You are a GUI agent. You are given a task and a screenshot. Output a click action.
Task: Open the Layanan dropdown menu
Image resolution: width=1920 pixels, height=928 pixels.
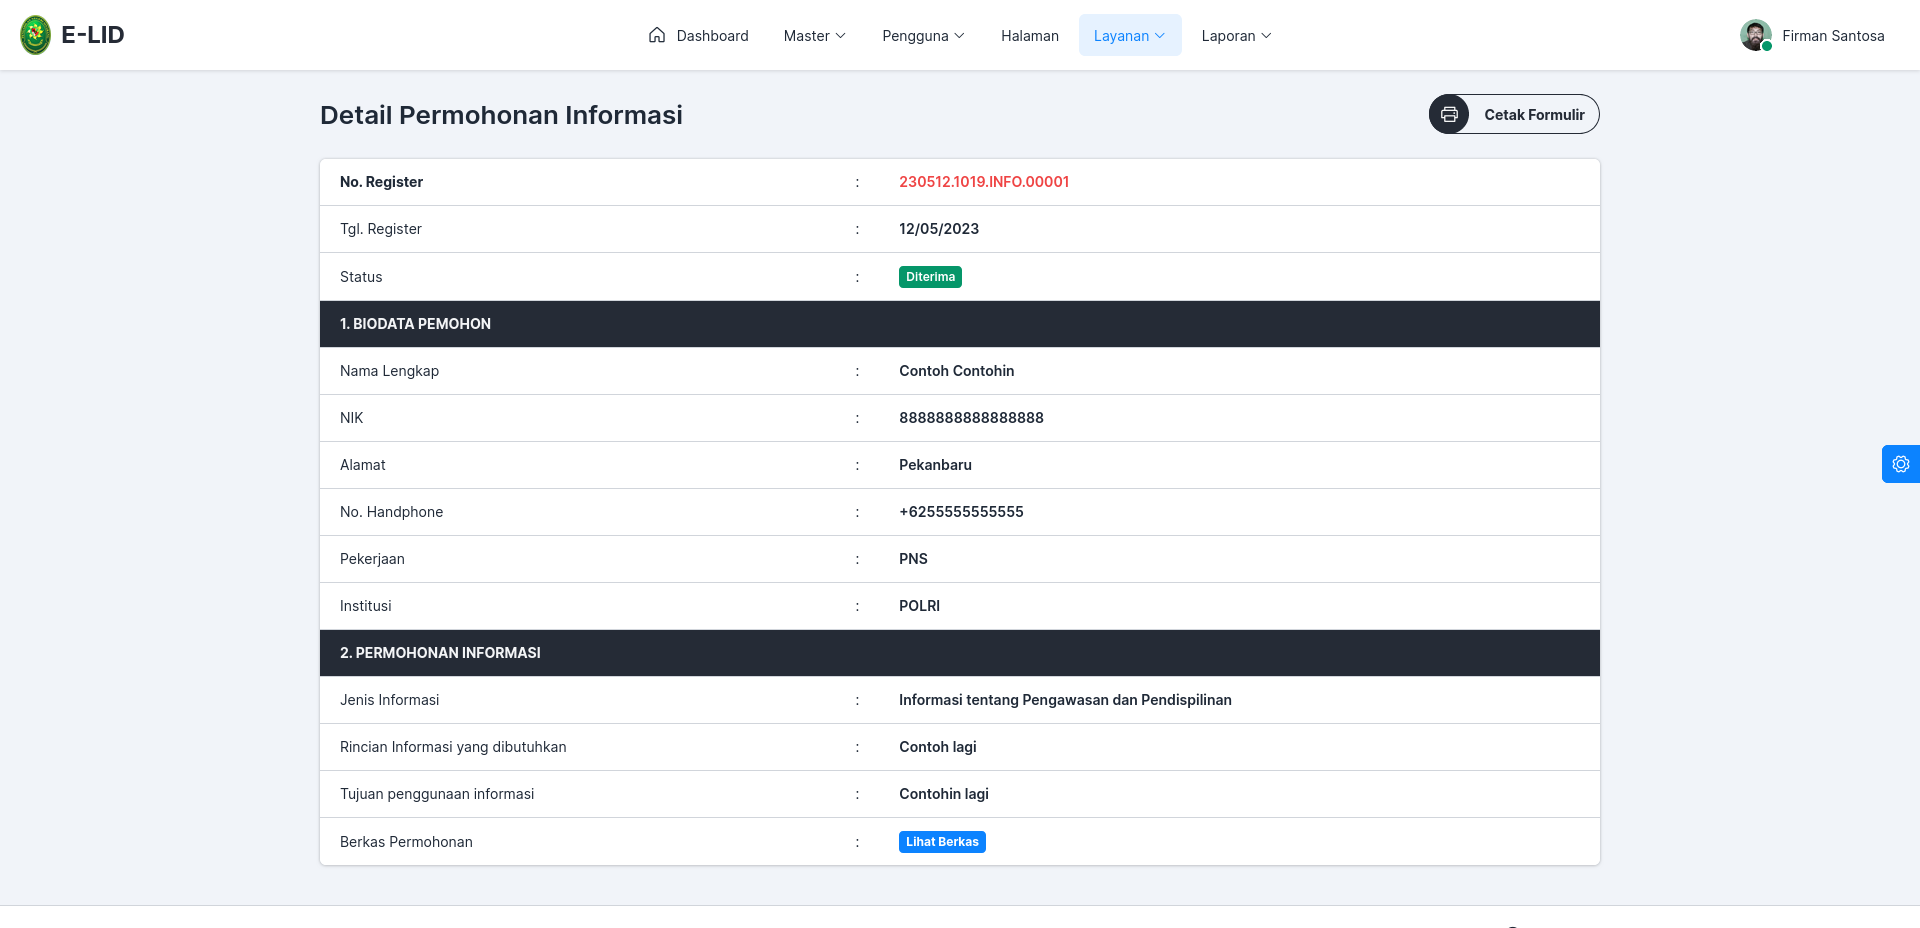coord(1130,35)
